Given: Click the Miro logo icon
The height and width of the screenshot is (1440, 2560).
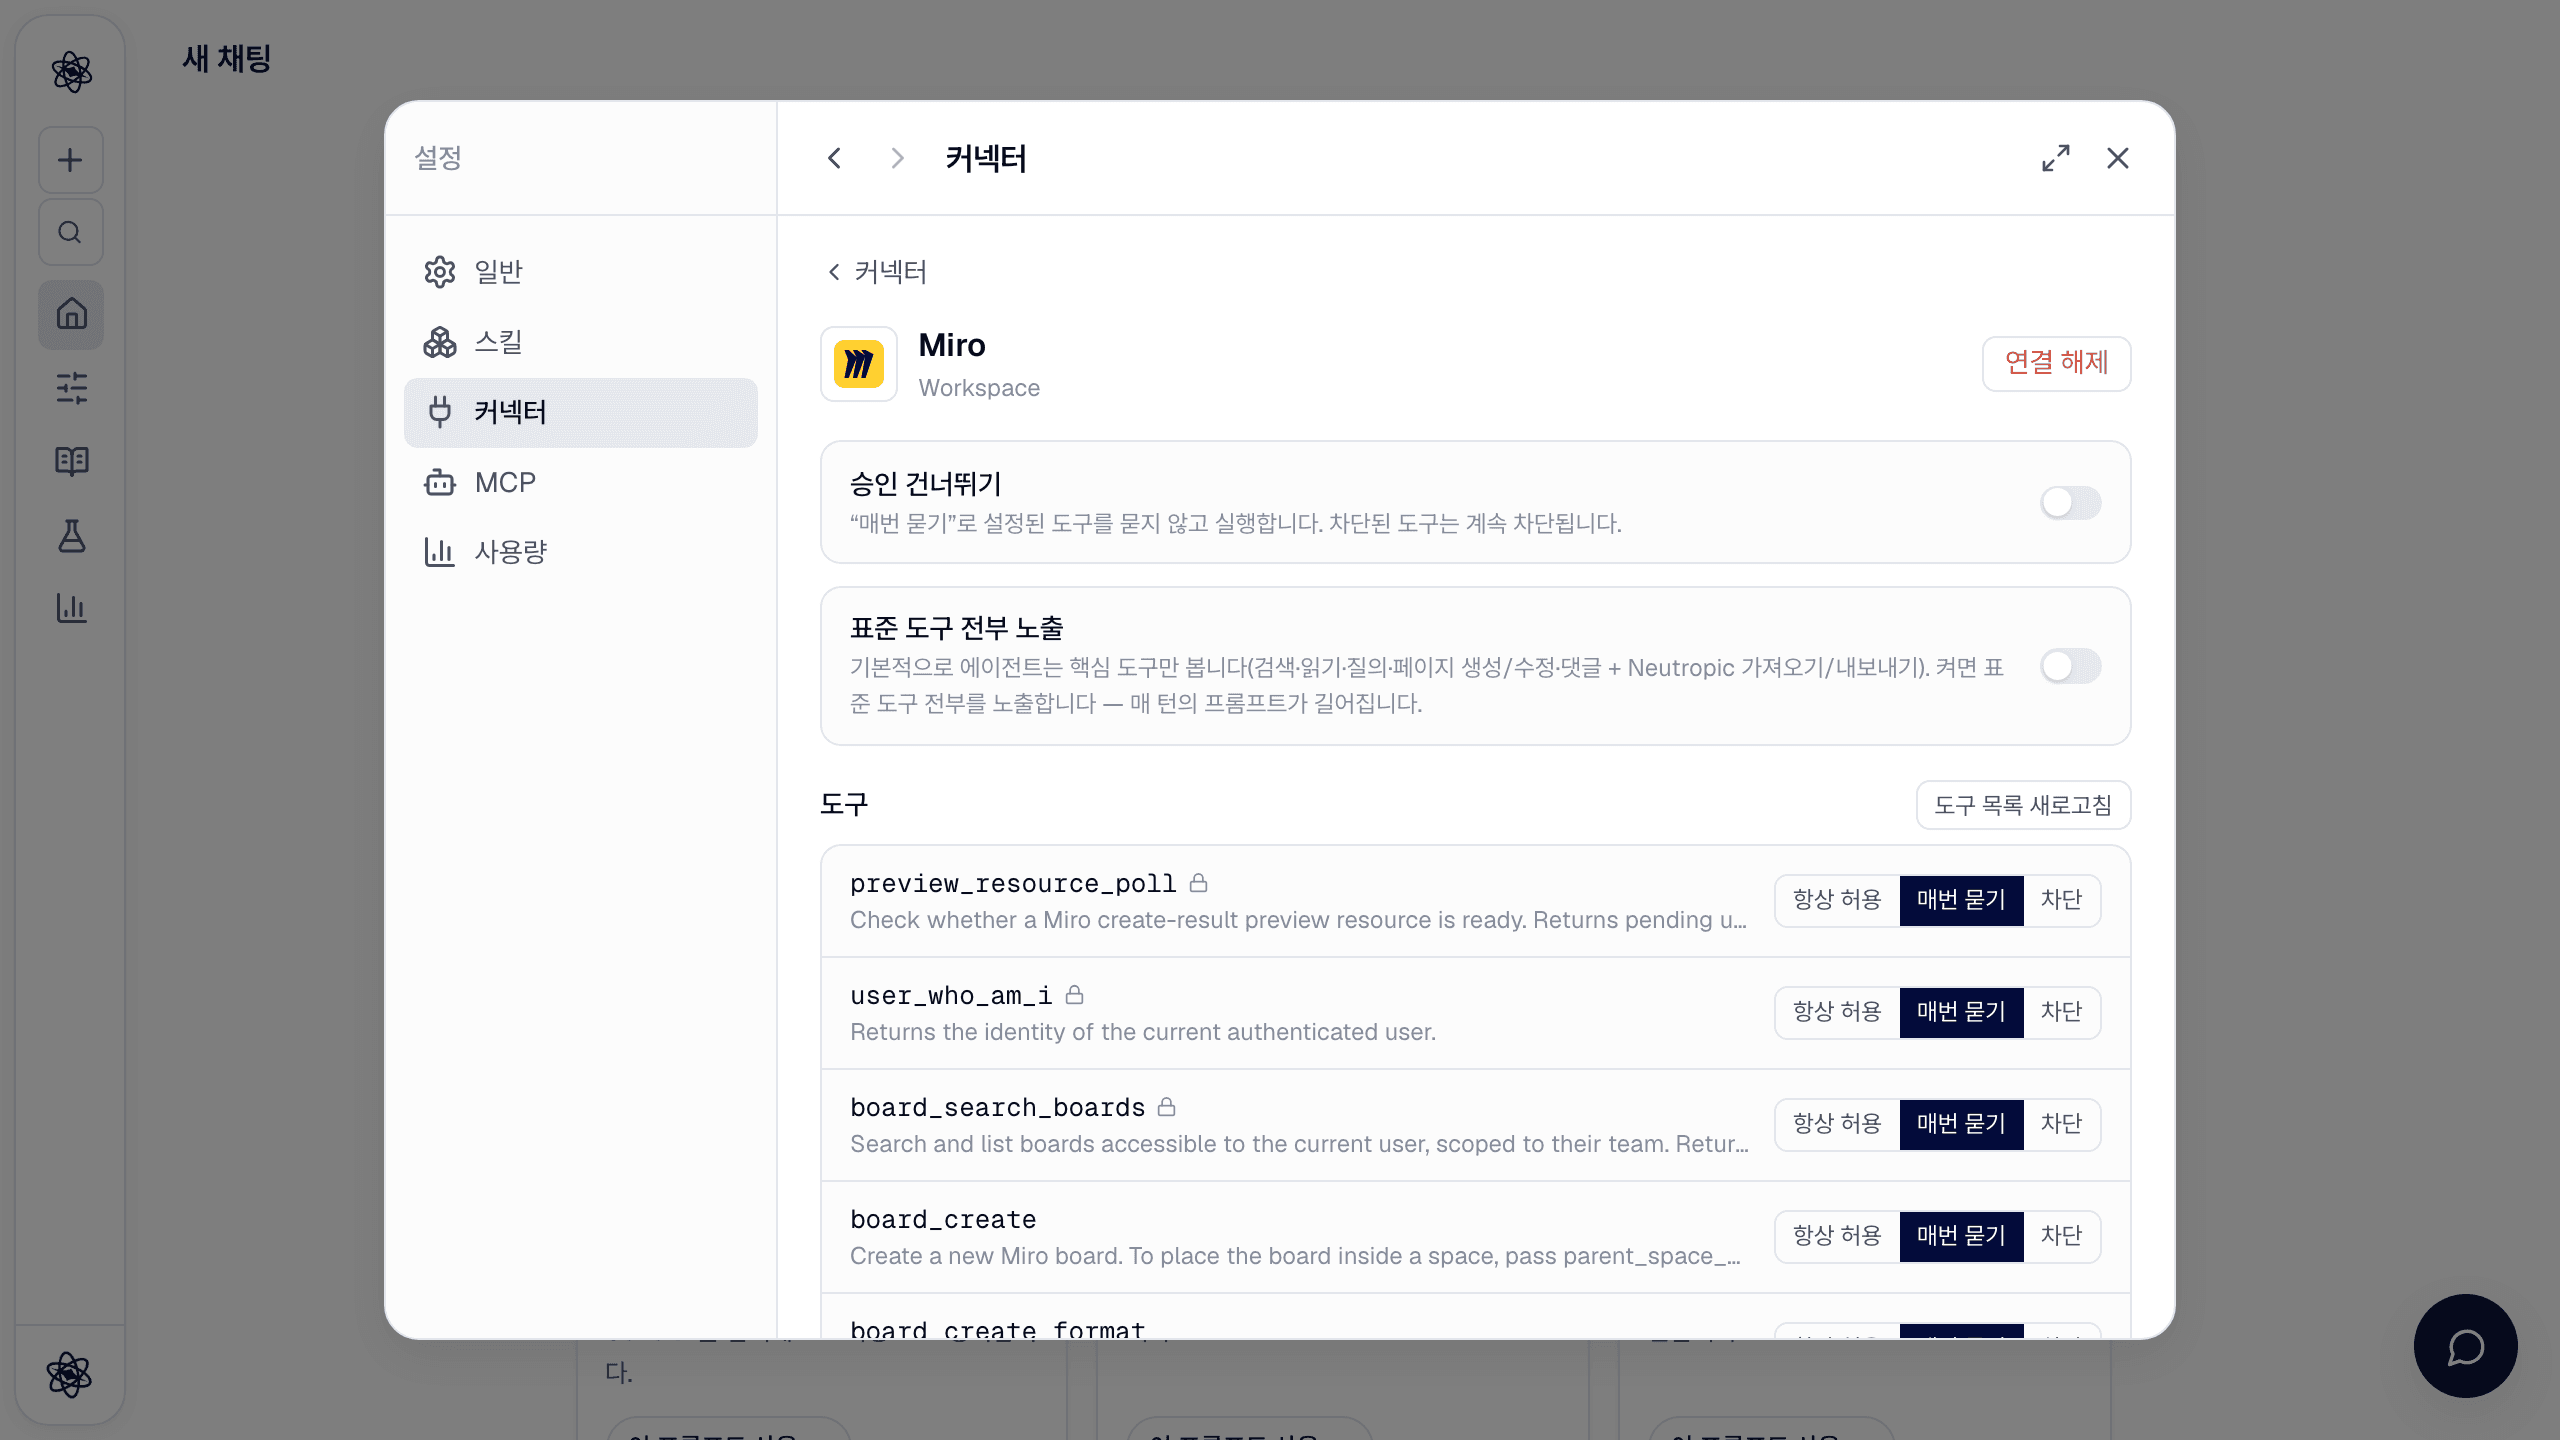Looking at the screenshot, I should [859, 364].
